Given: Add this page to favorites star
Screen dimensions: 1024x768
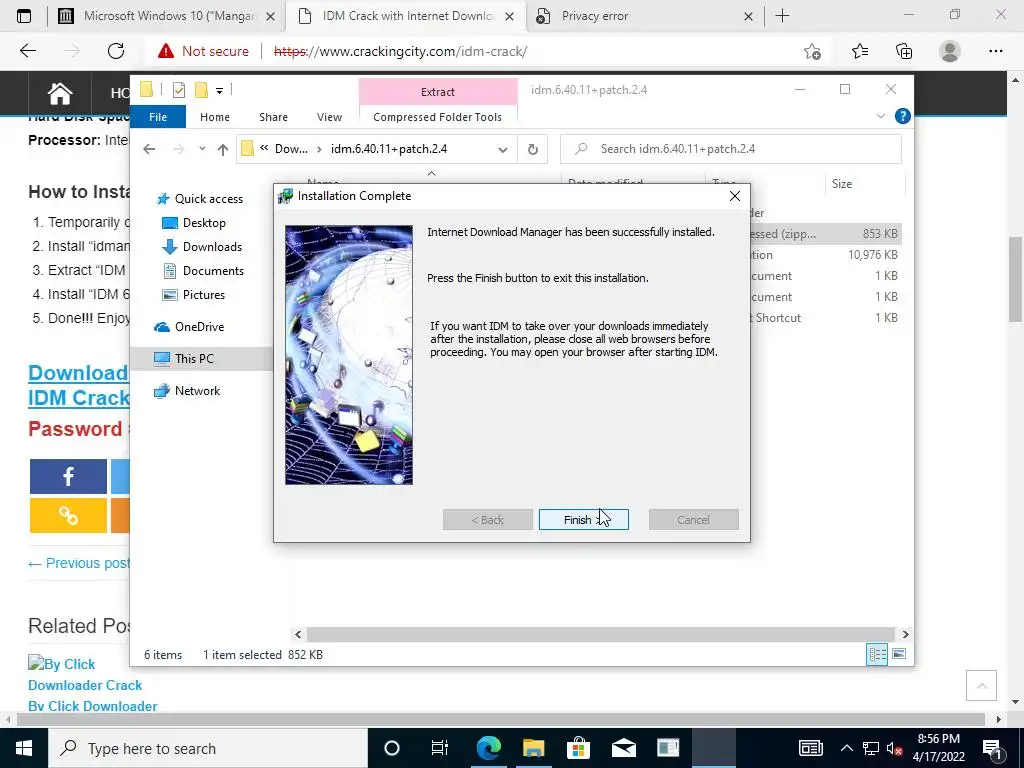Looking at the screenshot, I should pyautogui.click(x=812, y=51).
